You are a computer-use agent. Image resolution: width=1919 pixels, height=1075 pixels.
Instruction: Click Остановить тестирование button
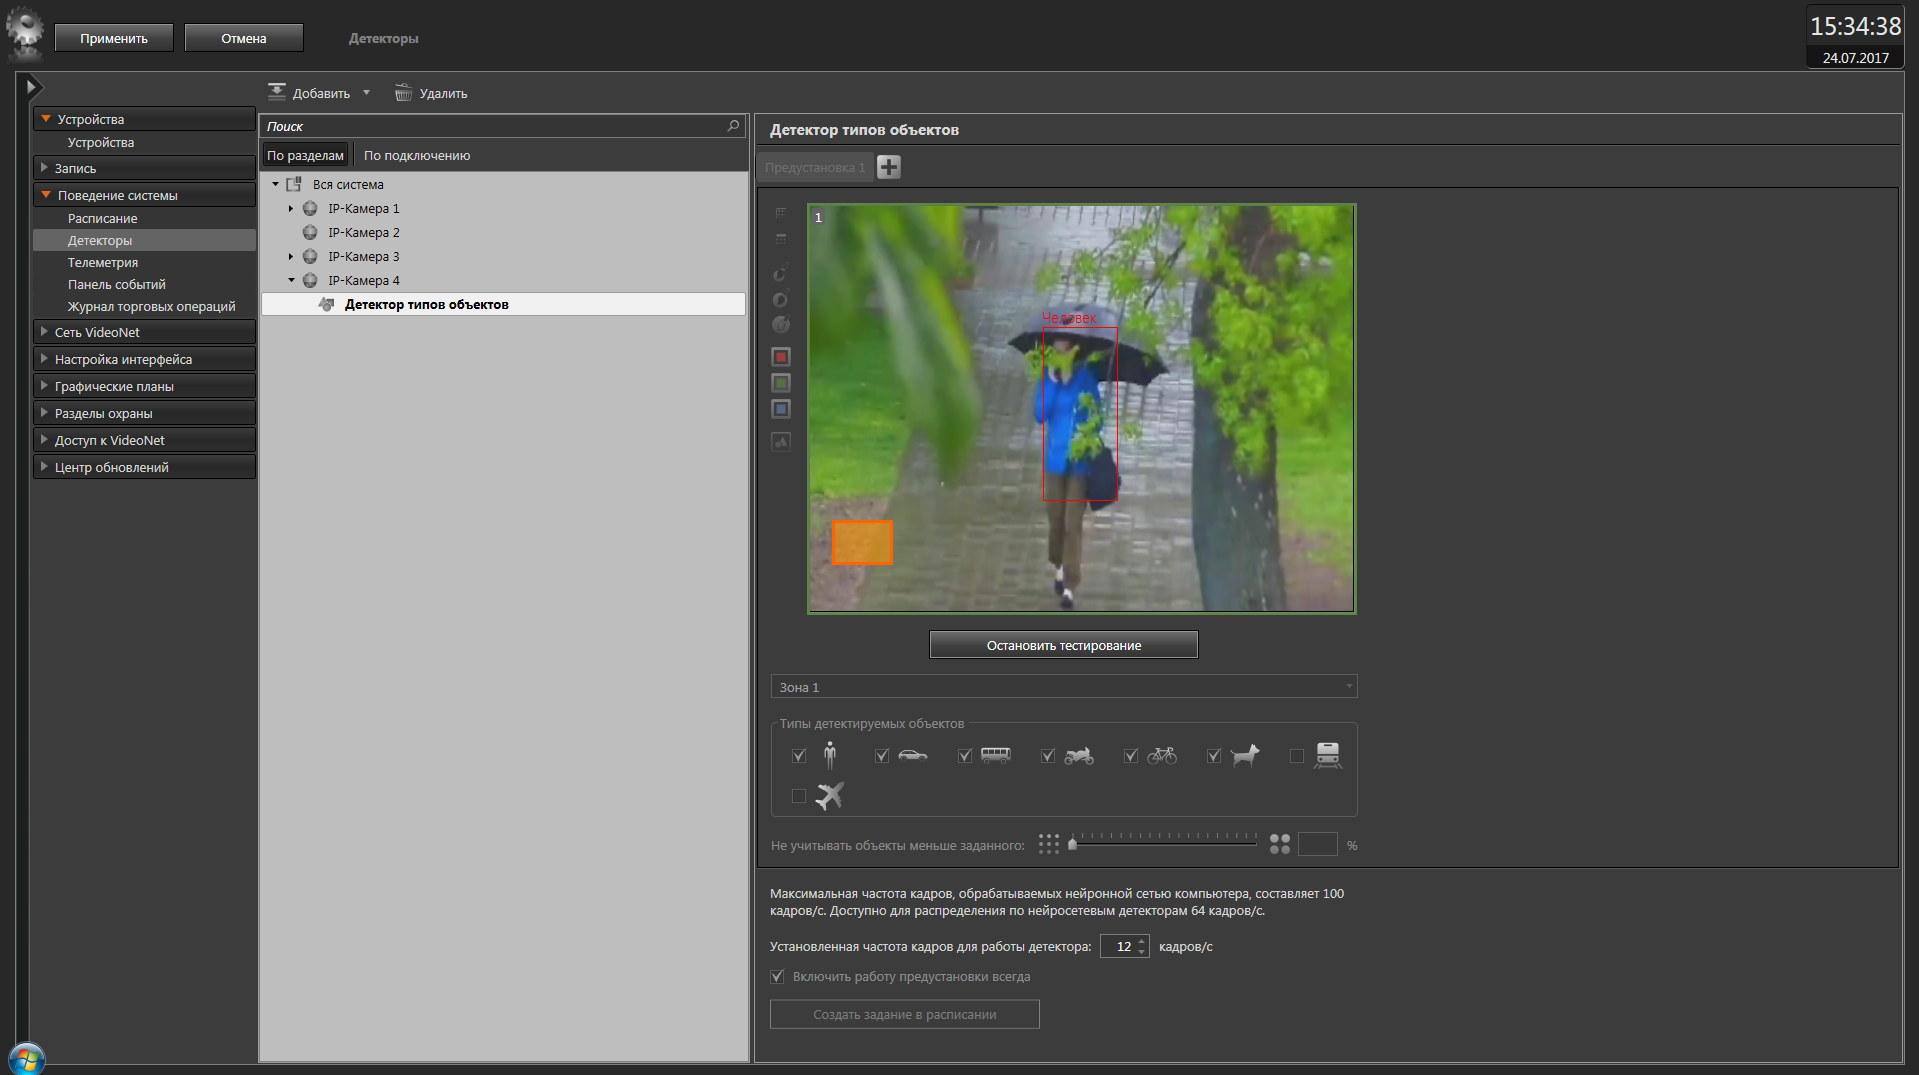[x=1064, y=645]
